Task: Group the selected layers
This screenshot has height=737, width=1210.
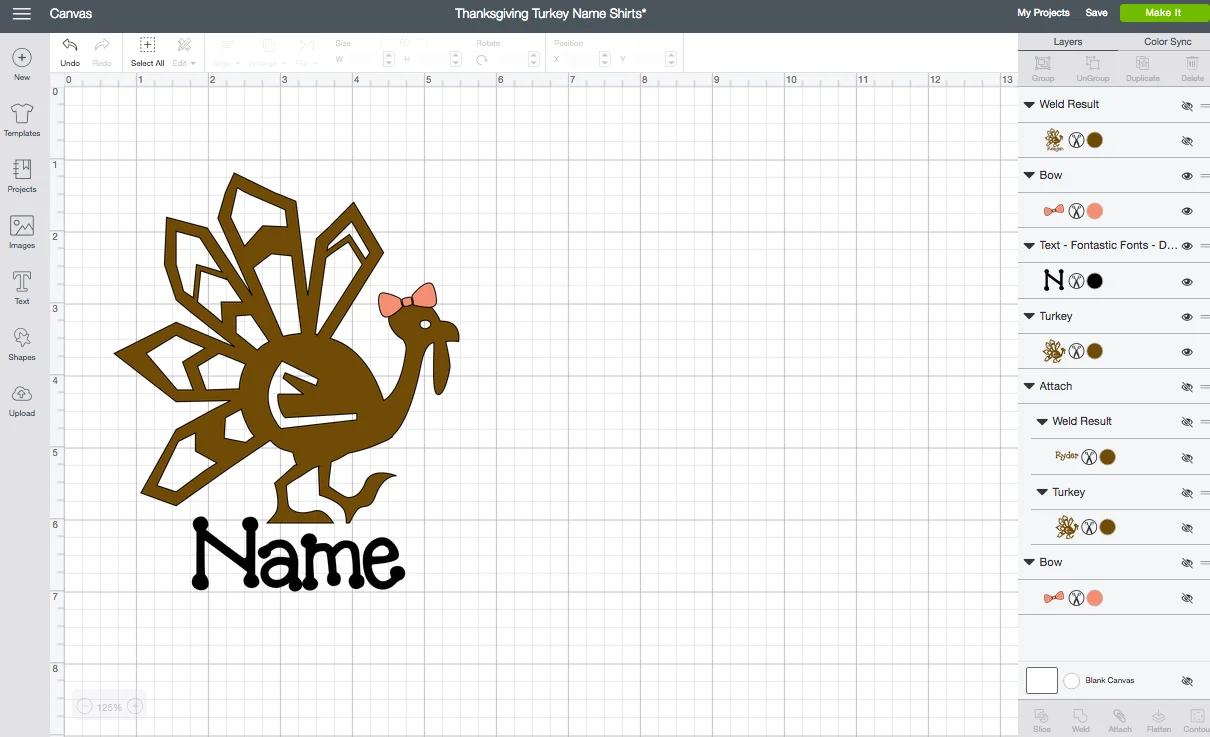Action: click(x=1043, y=69)
